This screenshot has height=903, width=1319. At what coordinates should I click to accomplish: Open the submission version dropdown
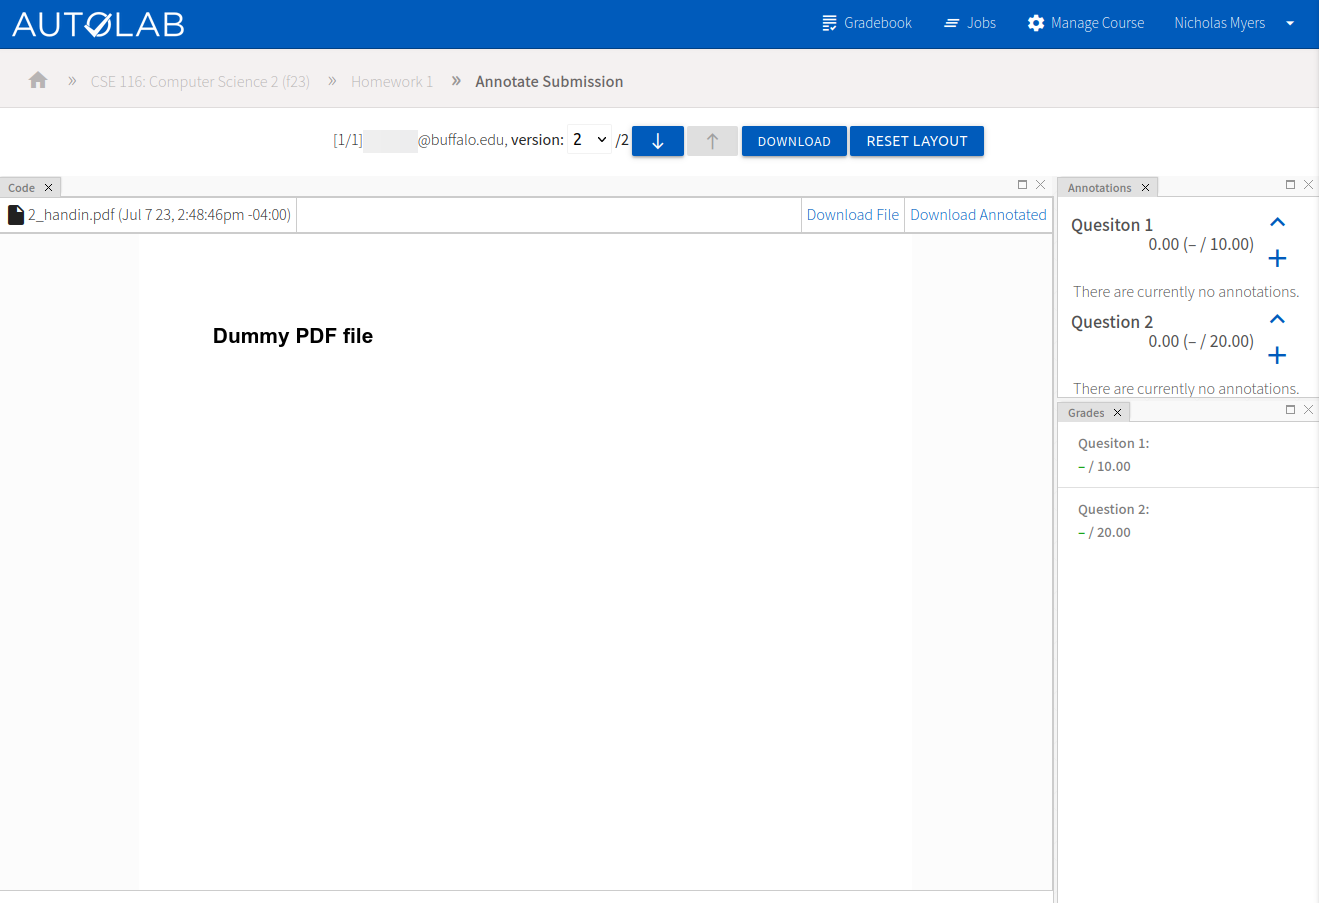(589, 140)
